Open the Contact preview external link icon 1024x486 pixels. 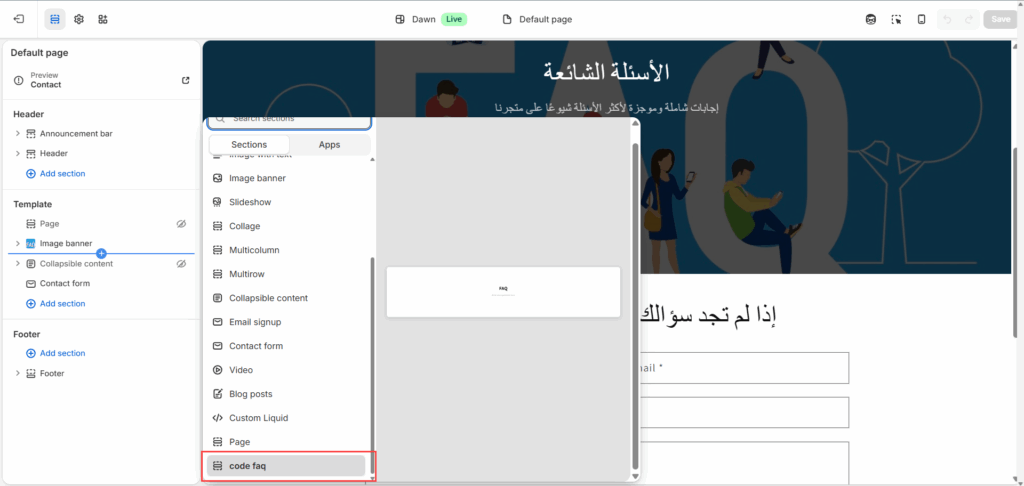185,80
